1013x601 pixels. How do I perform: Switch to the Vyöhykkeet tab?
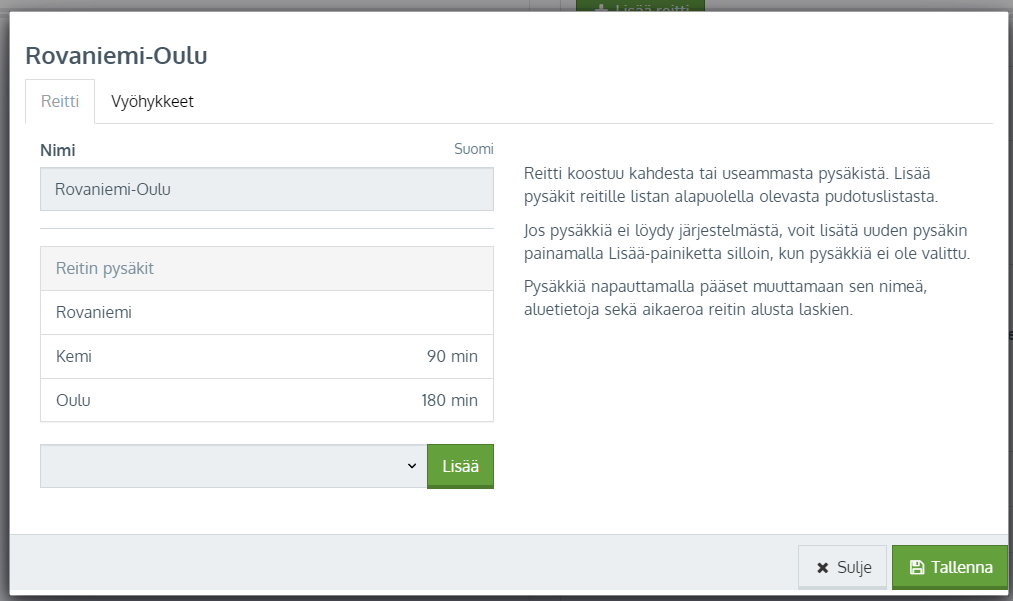152,101
